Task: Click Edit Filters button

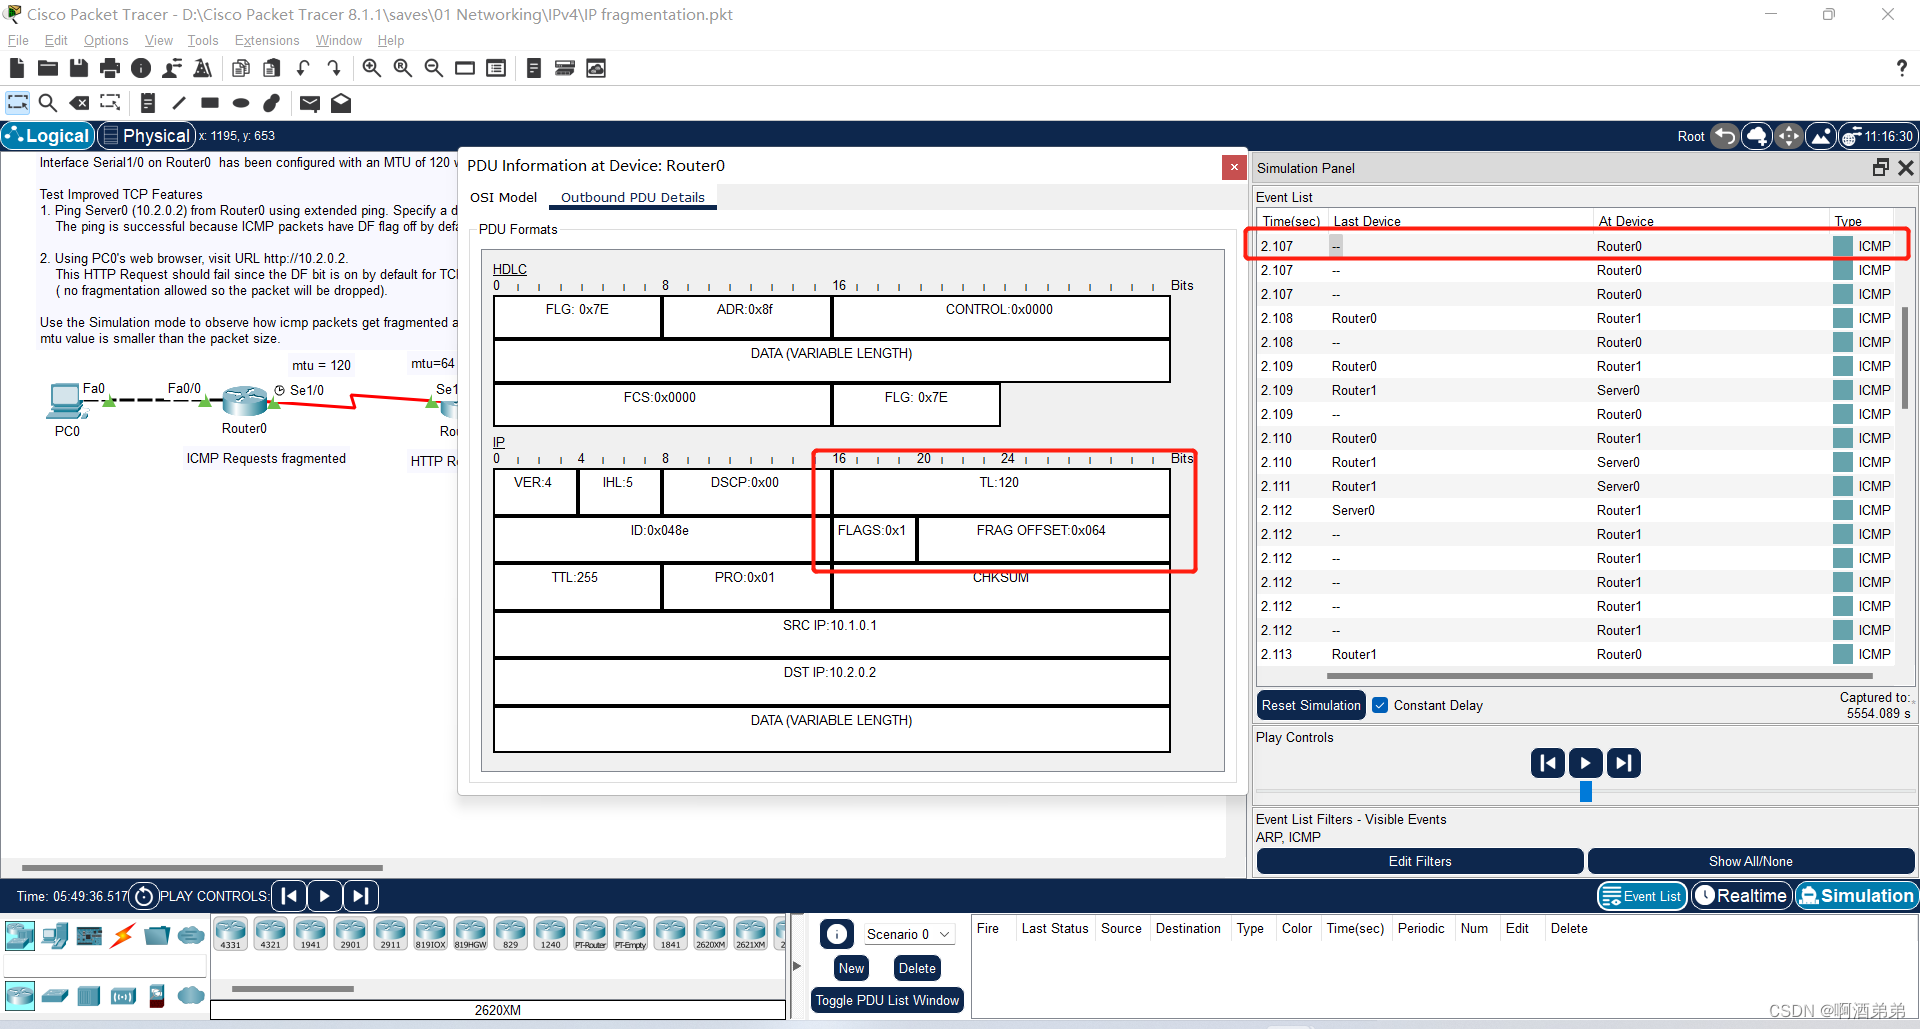Action: point(1420,861)
